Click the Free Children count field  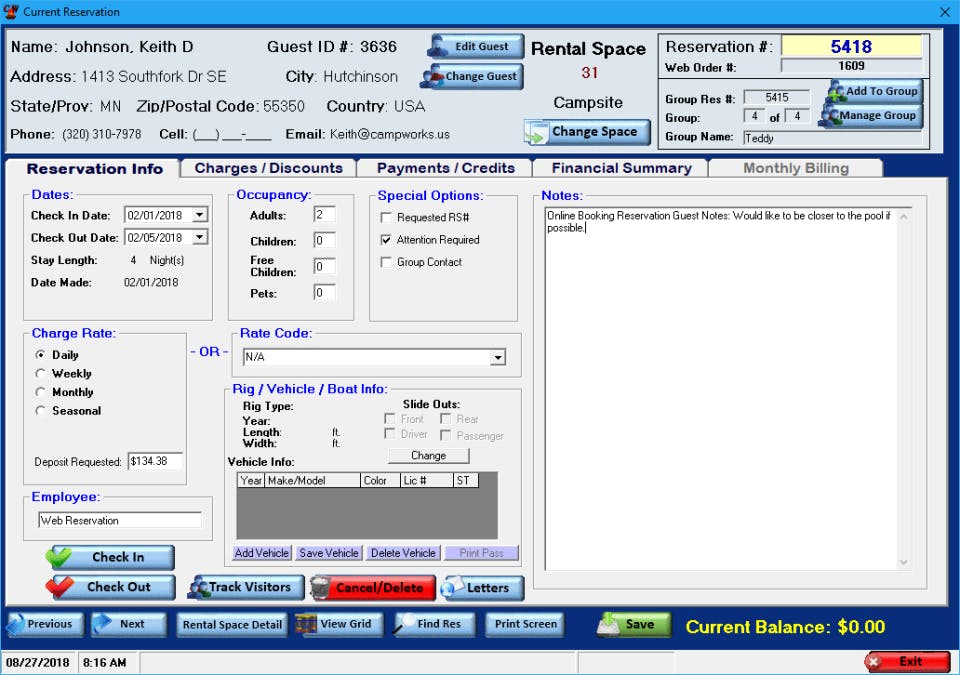tap(324, 266)
